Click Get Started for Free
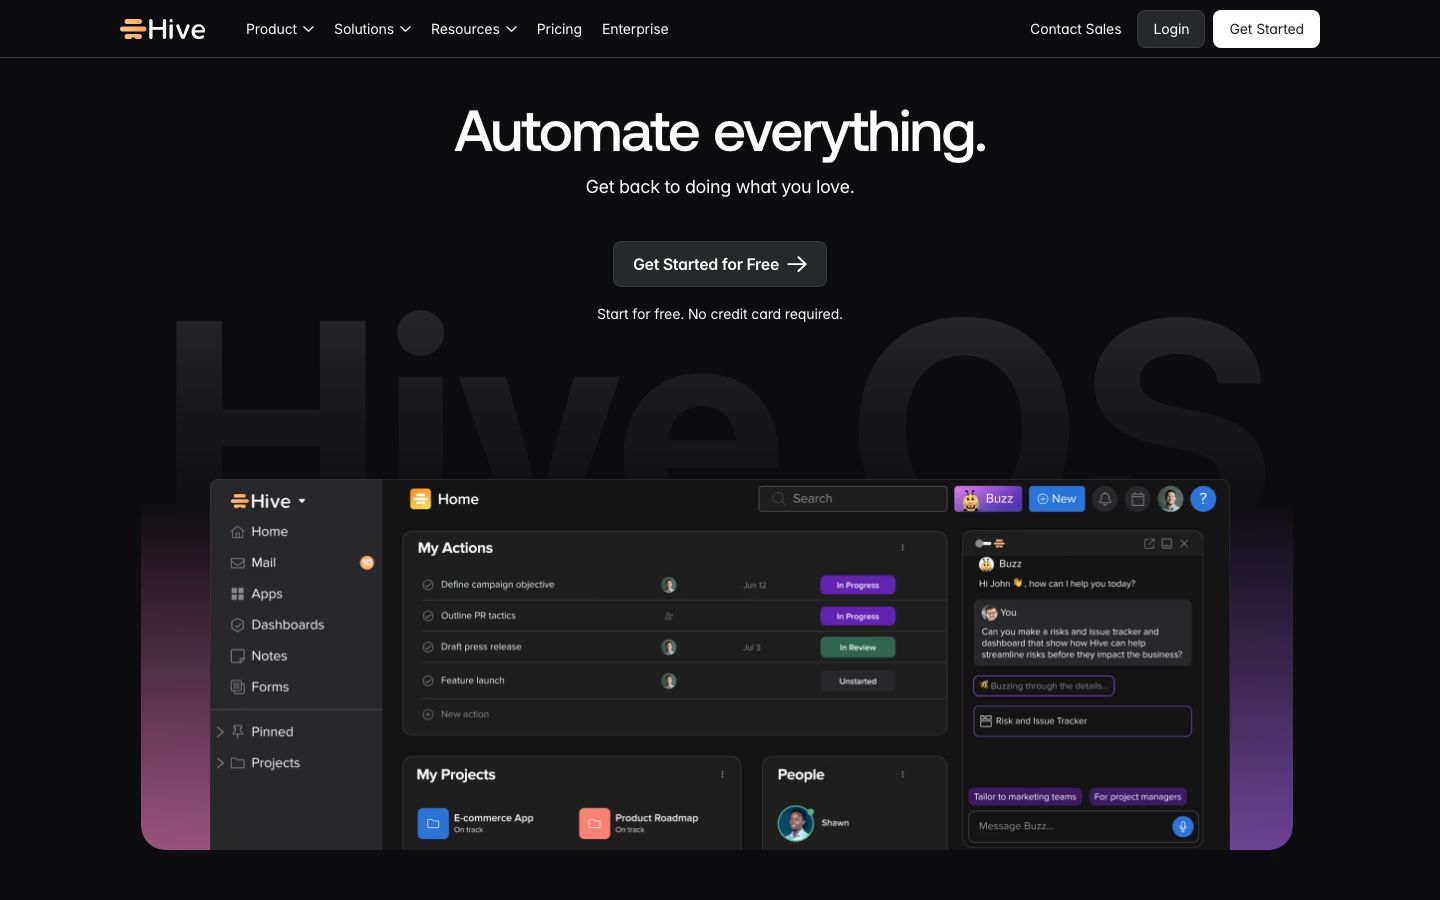Viewport: 1440px width, 900px height. coord(720,264)
